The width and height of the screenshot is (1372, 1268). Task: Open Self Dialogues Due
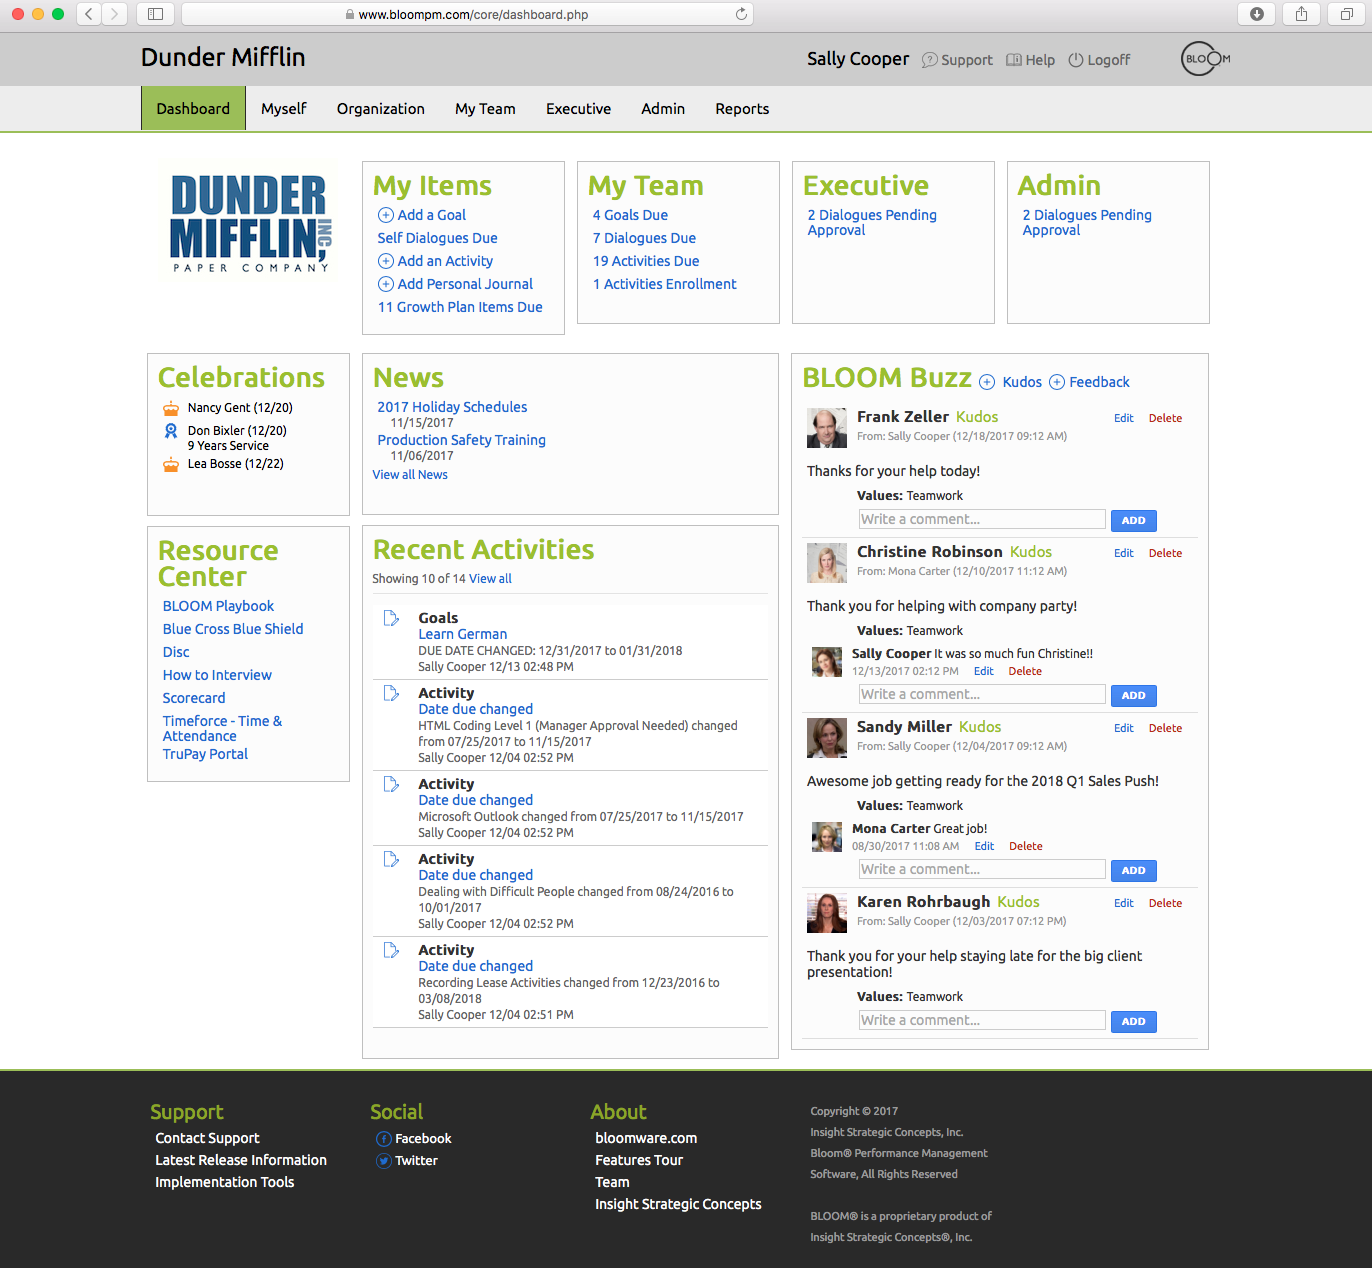pyautogui.click(x=437, y=238)
